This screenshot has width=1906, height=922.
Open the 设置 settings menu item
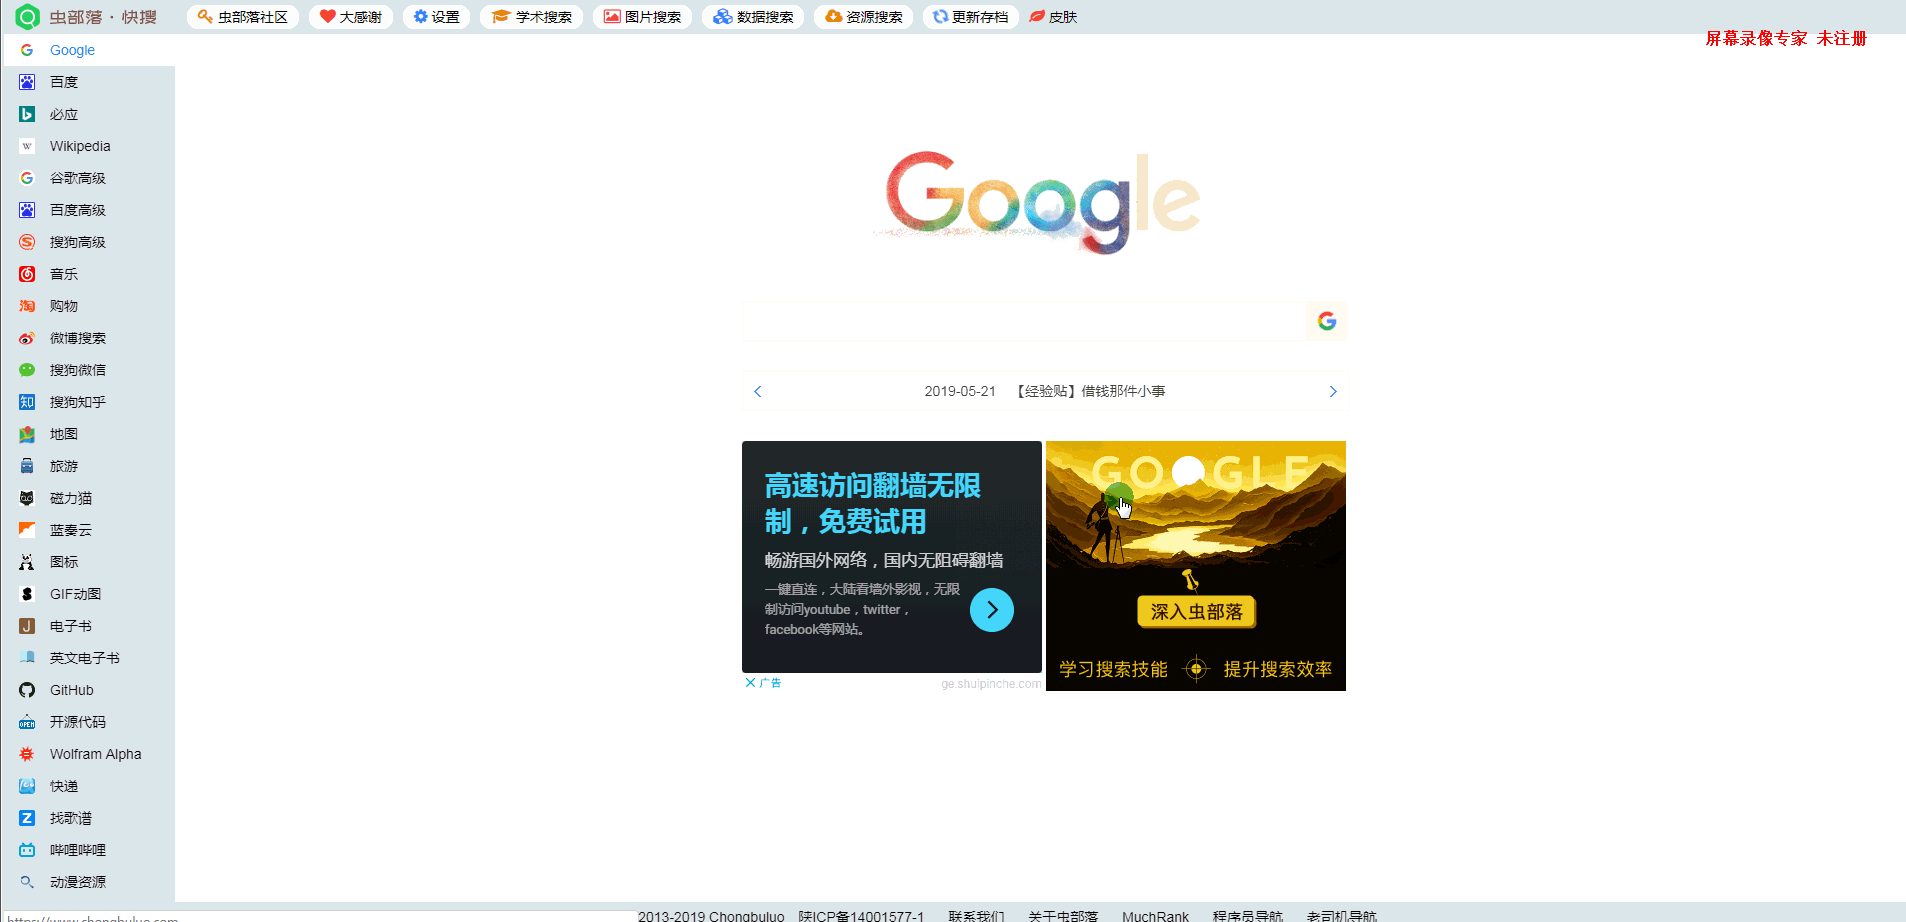point(437,17)
